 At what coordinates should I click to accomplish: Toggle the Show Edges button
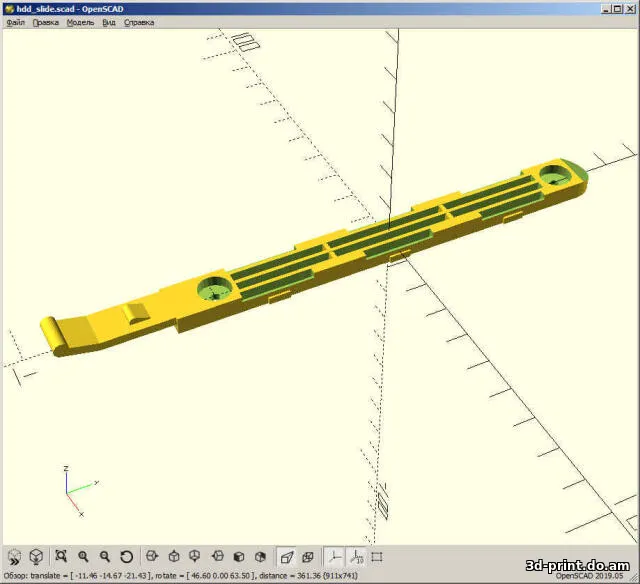377,556
